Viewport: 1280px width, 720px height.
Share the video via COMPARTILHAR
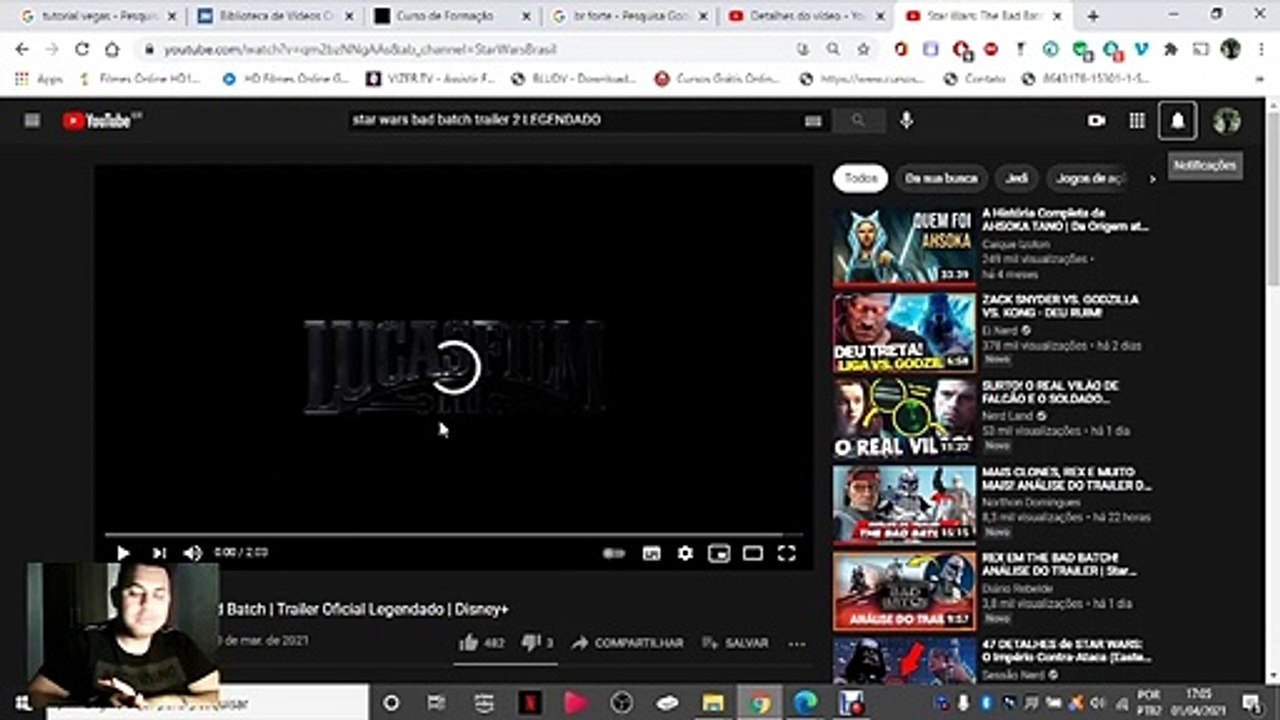tap(627, 643)
